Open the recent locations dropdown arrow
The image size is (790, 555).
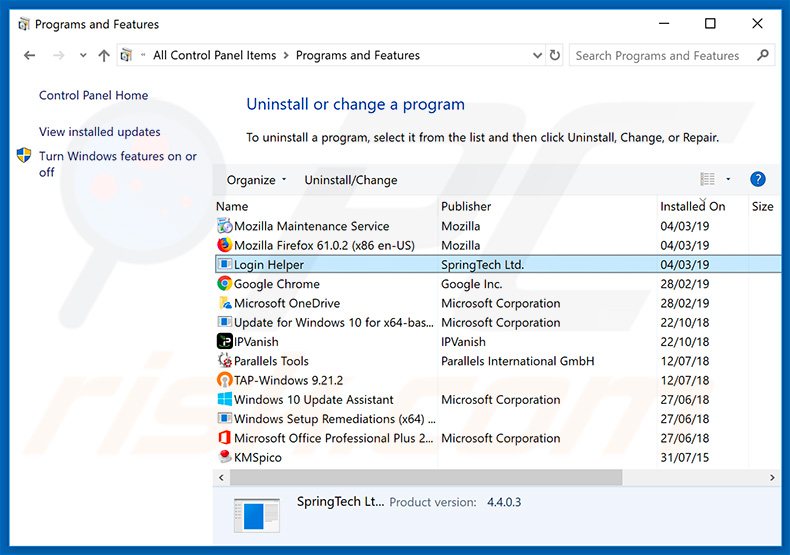[x=83, y=55]
